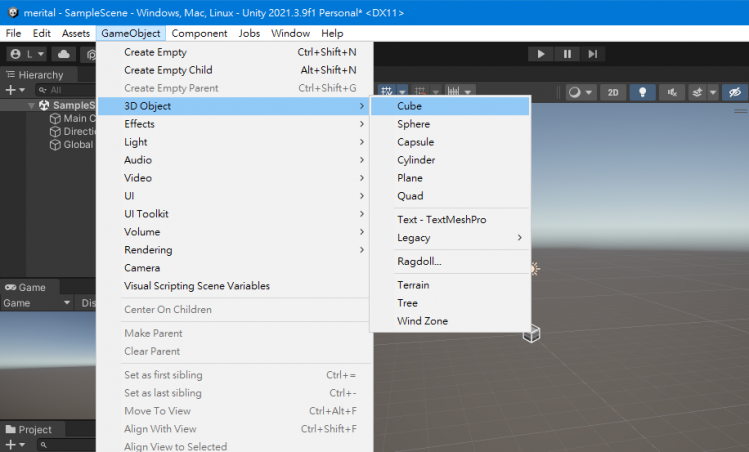
Task: Click the Project panel search field
Action: [x=66, y=445]
